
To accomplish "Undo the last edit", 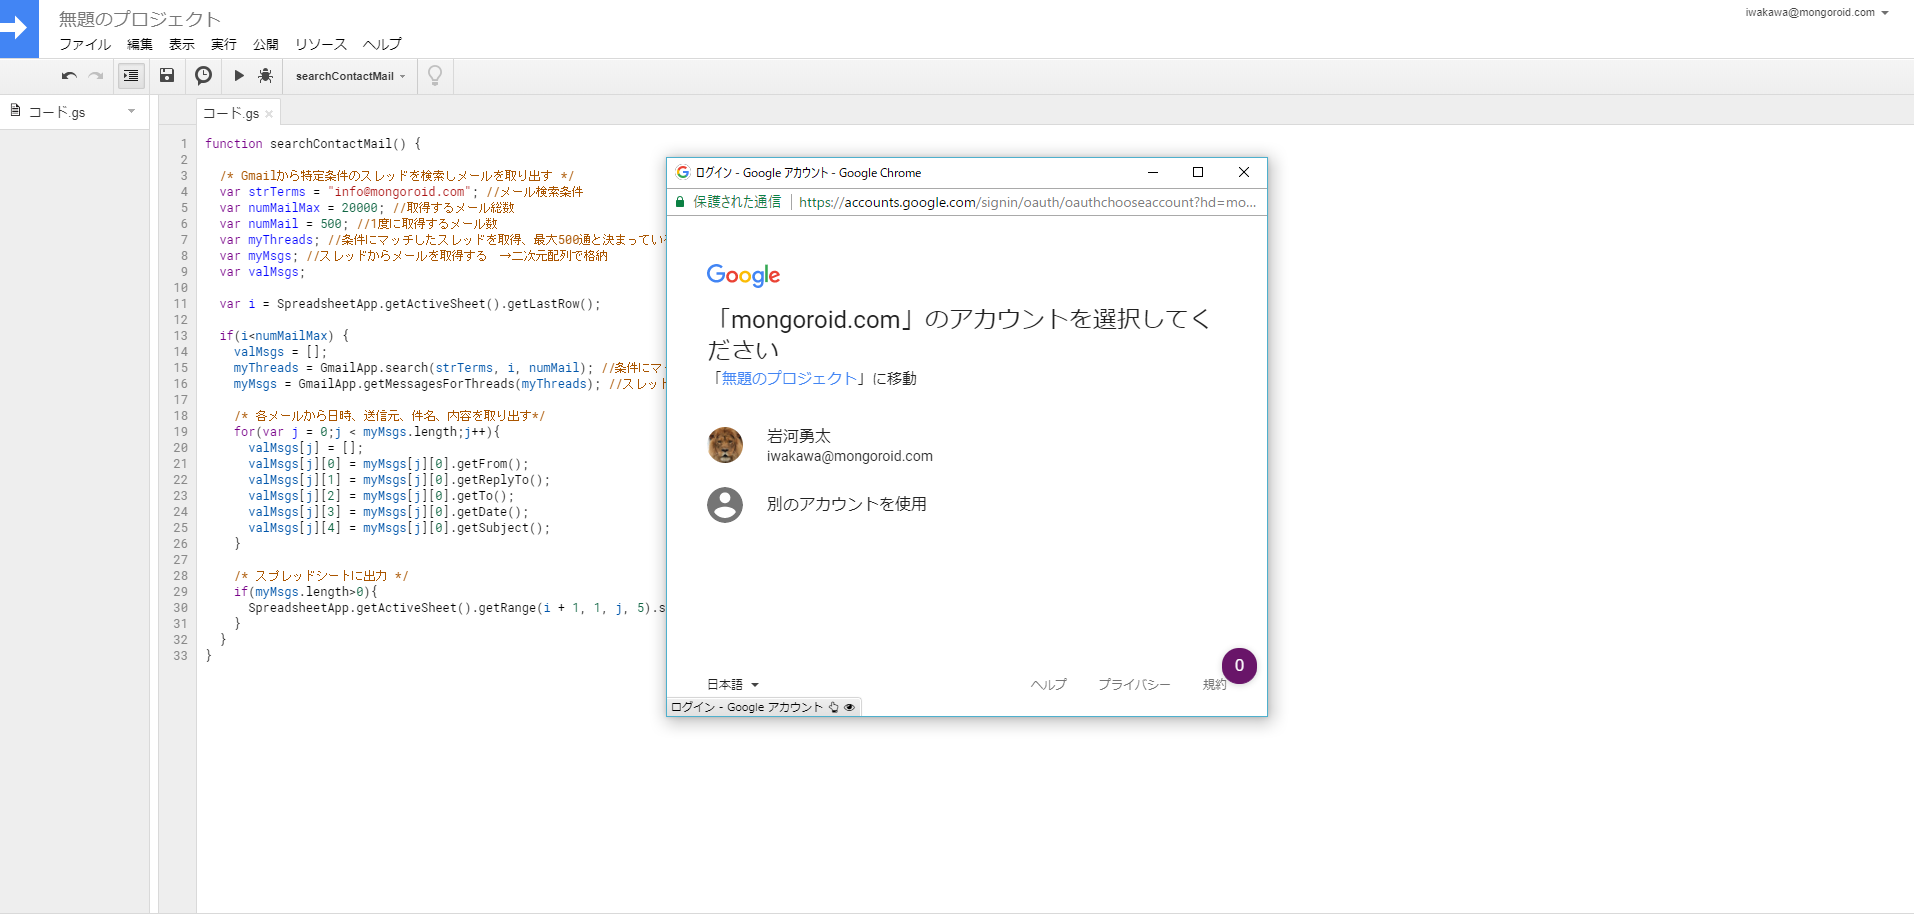I will (69, 76).
